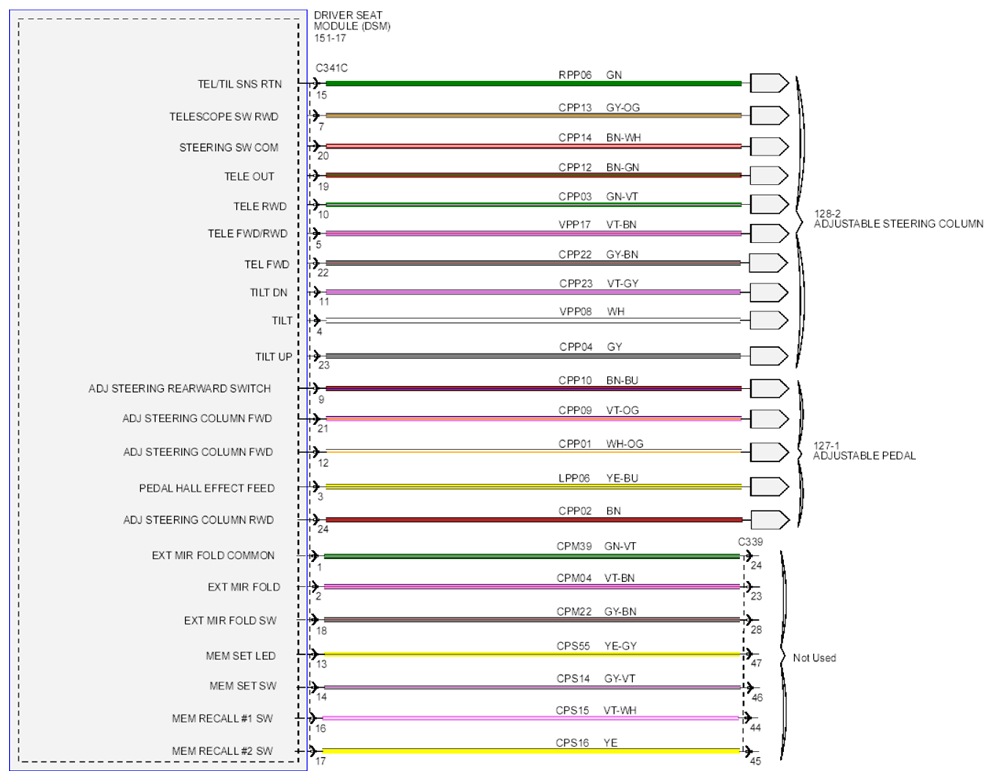
Task: Click the TELESCOPE SW RWD label
Action: pos(224,116)
